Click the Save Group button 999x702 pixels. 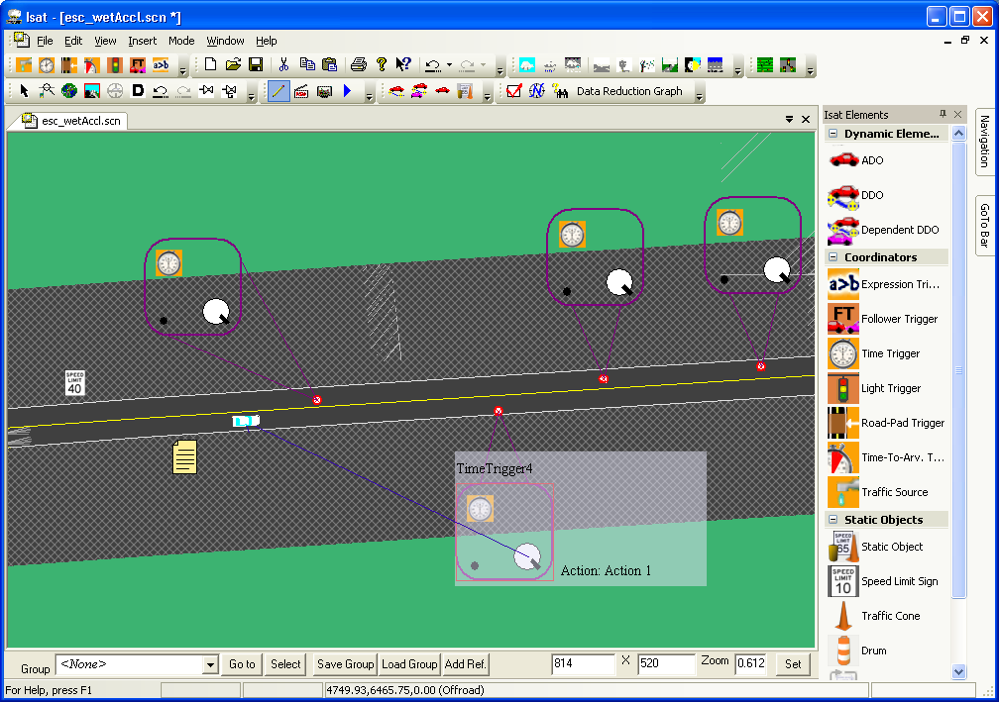345,664
